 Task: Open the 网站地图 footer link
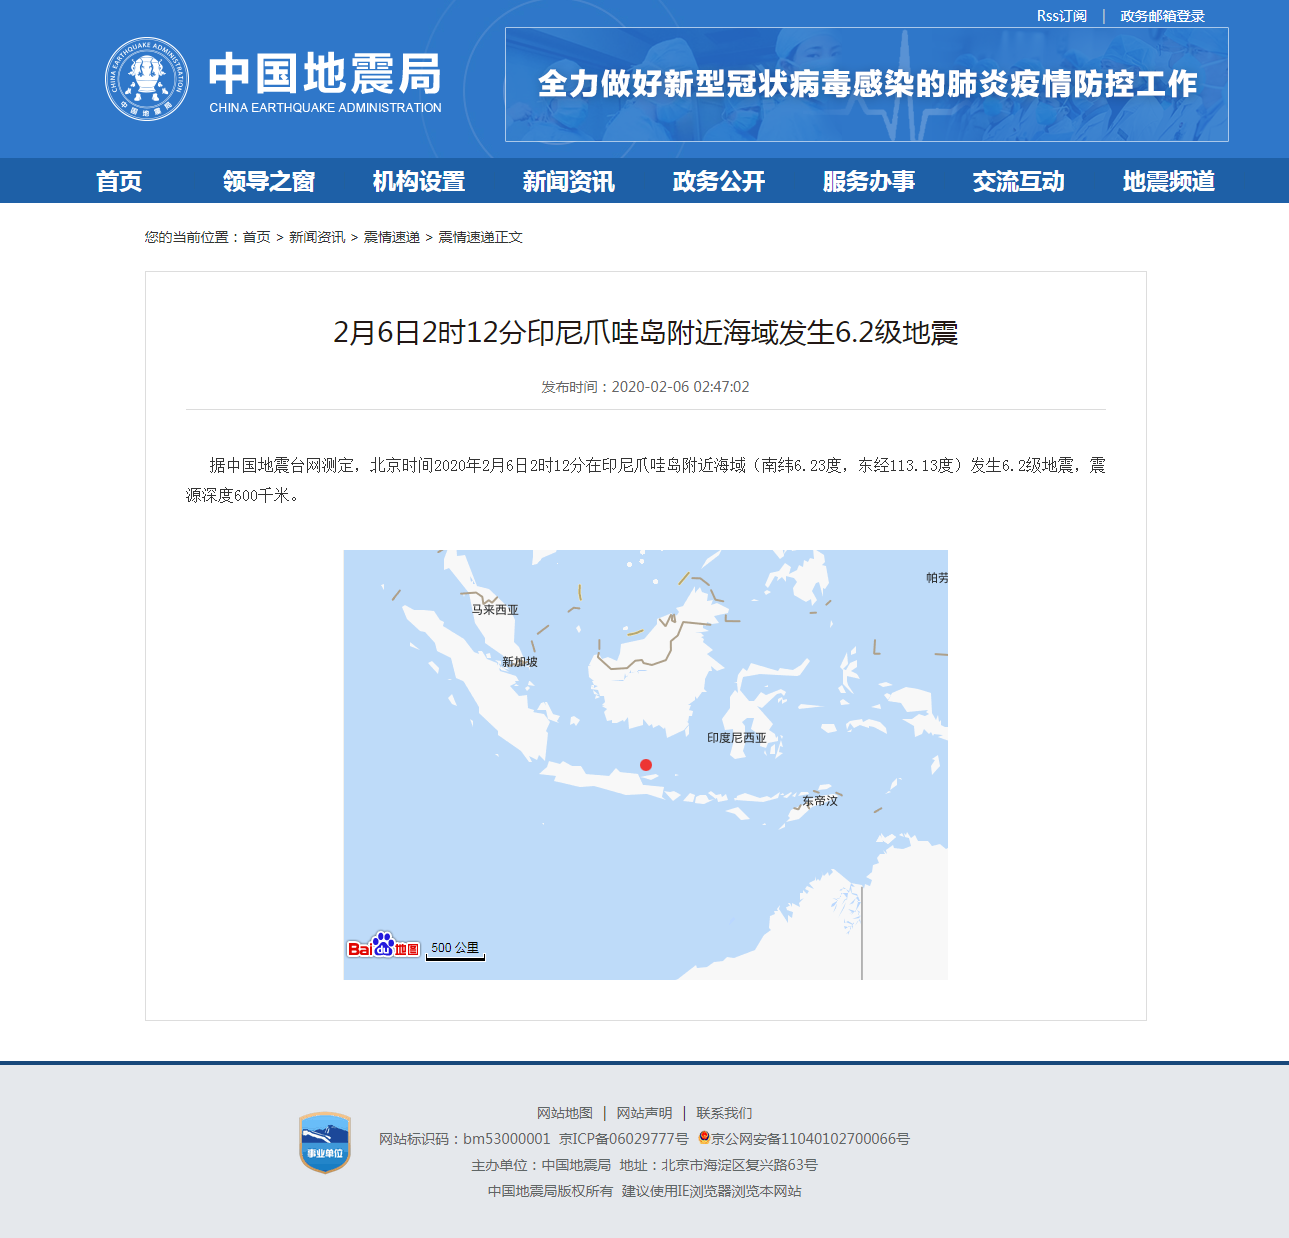565,1113
